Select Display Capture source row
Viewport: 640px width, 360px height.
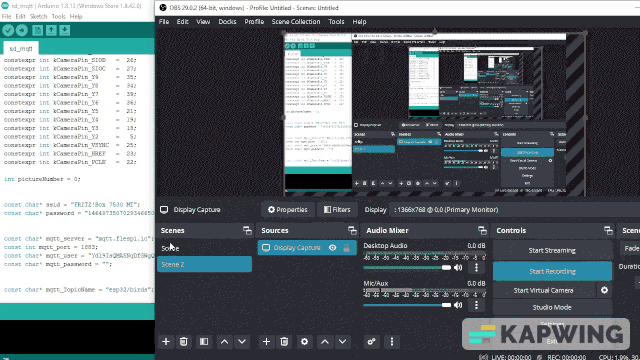click(307, 248)
